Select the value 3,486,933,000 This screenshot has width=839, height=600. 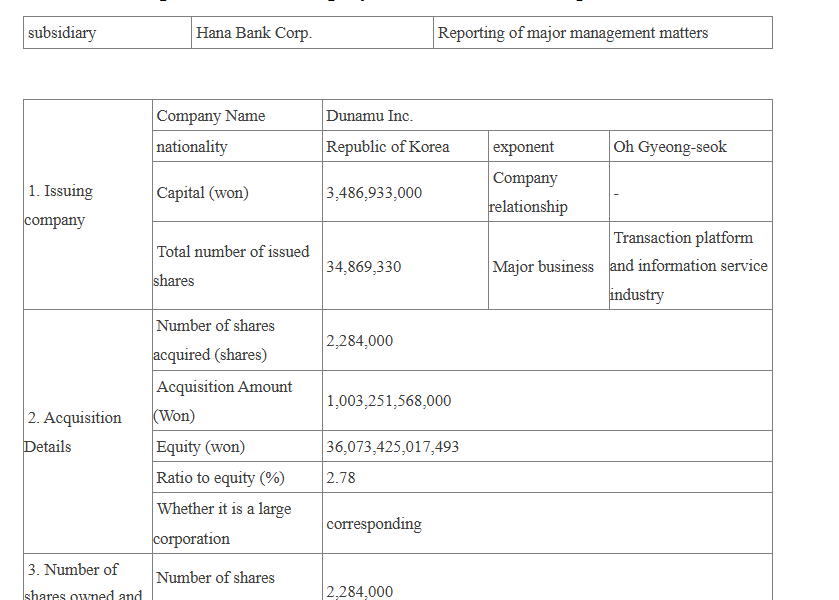[x=374, y=193]
